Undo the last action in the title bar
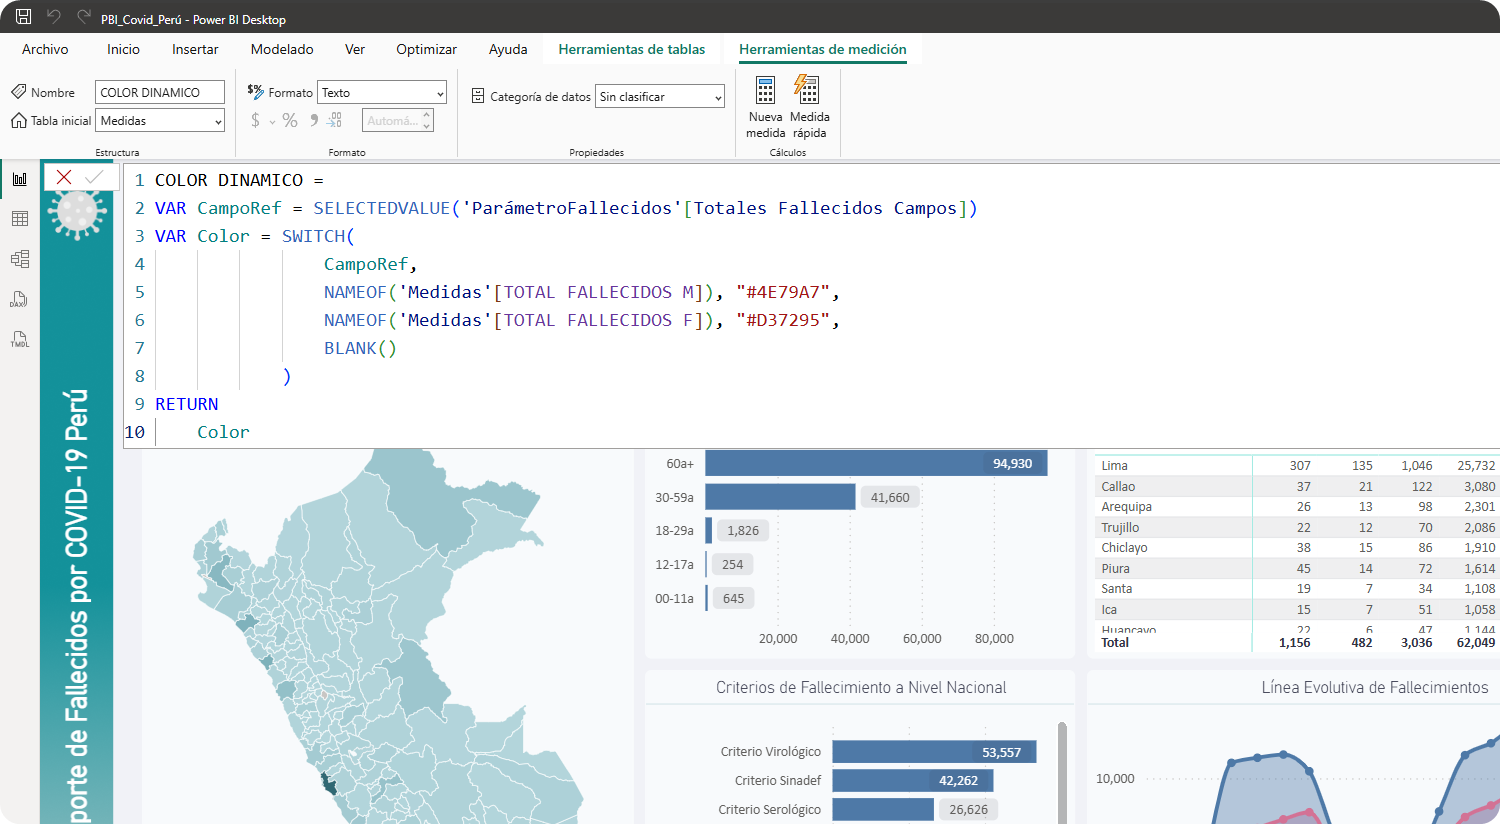Image resolution: width=1500 pixels, height=824 pixels. tap(54, 17)
